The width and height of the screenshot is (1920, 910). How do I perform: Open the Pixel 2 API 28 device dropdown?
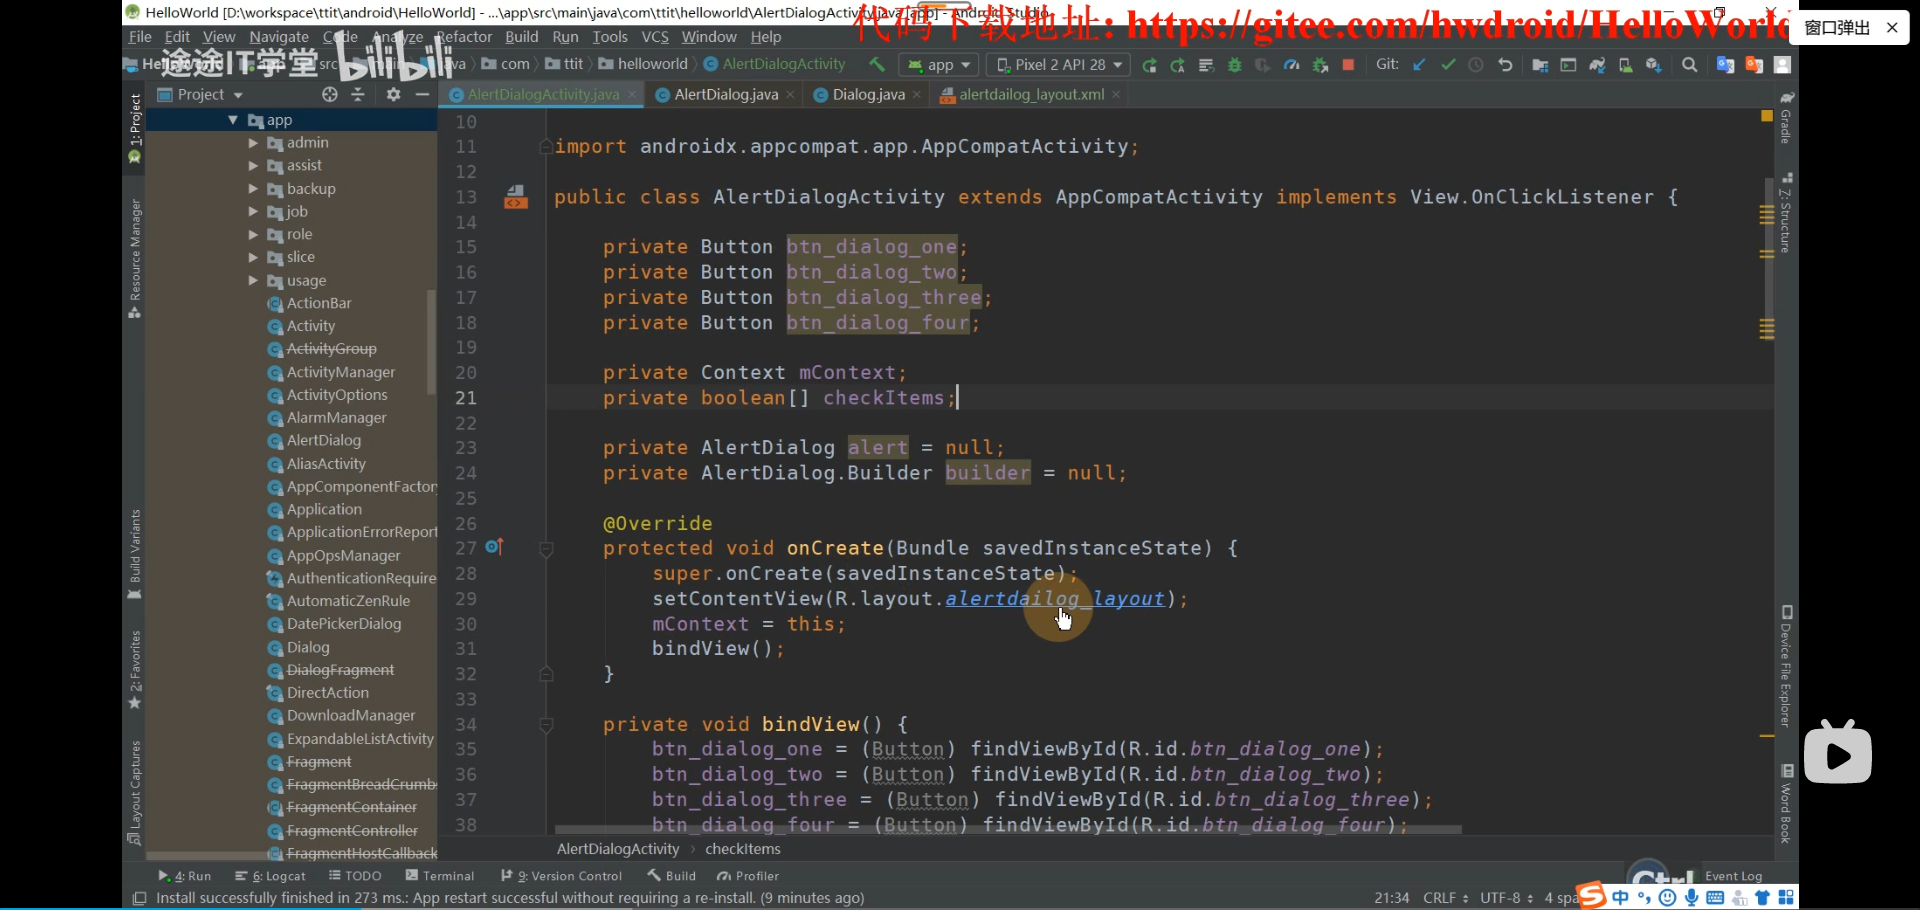[x=1059, y=65]
